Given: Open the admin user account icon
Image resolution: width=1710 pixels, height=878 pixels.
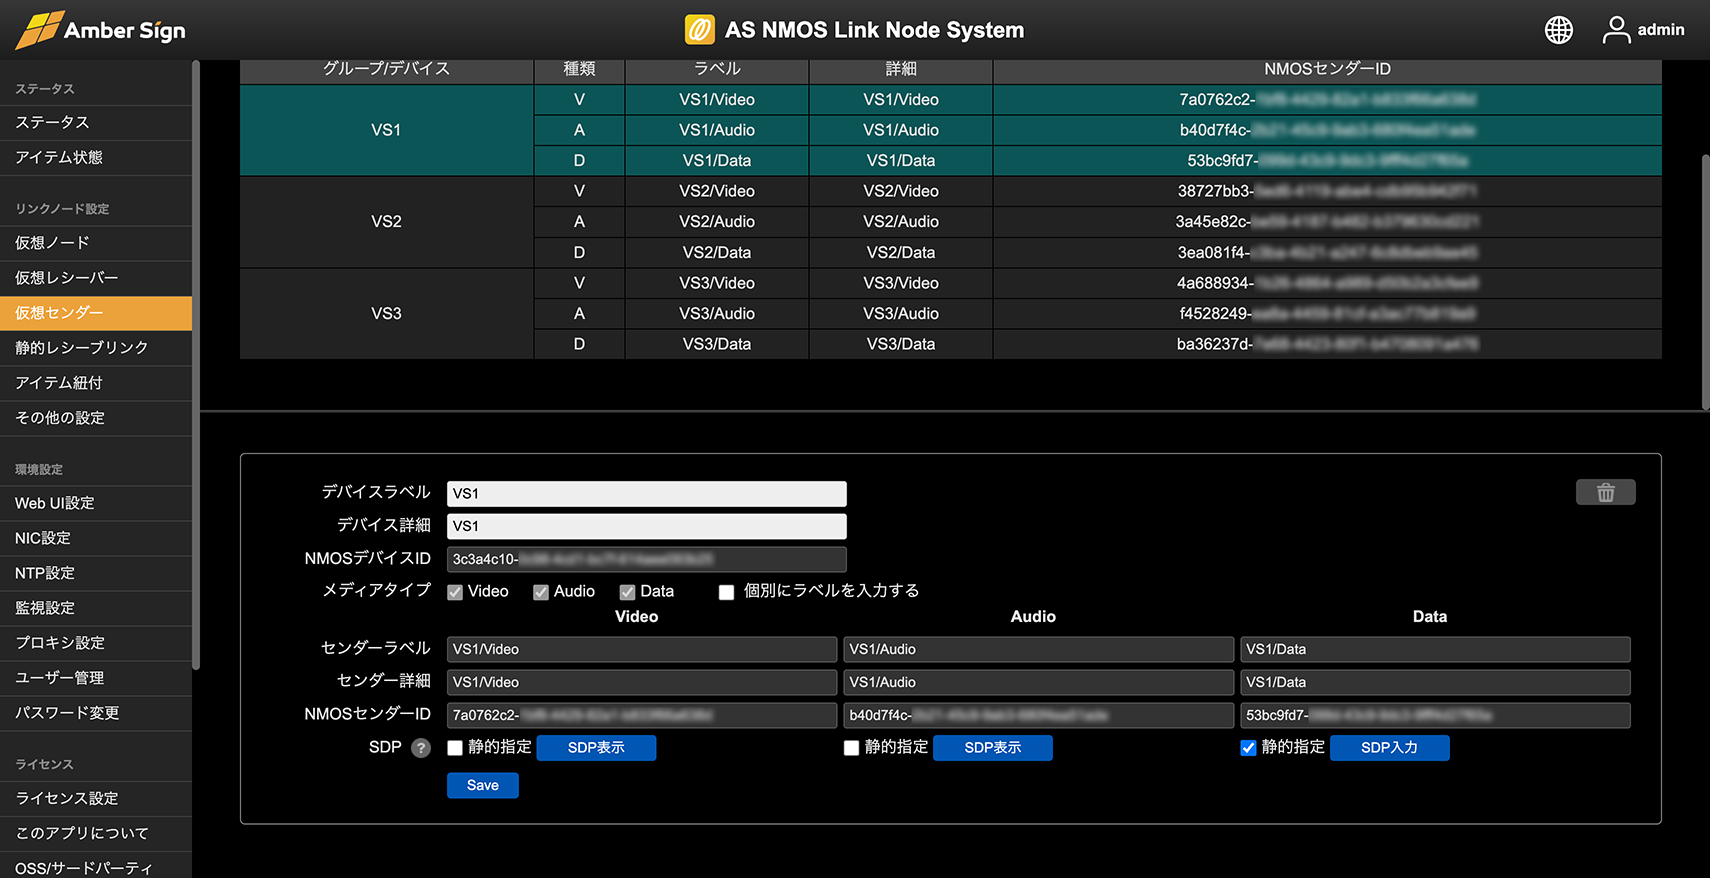Looking at the screenshot, I should pyautogui.click(x=1616, y=30).
